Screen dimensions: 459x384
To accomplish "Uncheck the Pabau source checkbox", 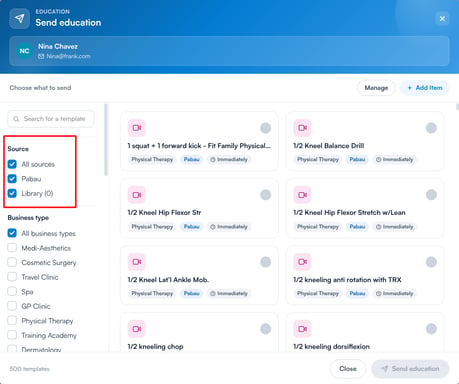I will point(12,179).
